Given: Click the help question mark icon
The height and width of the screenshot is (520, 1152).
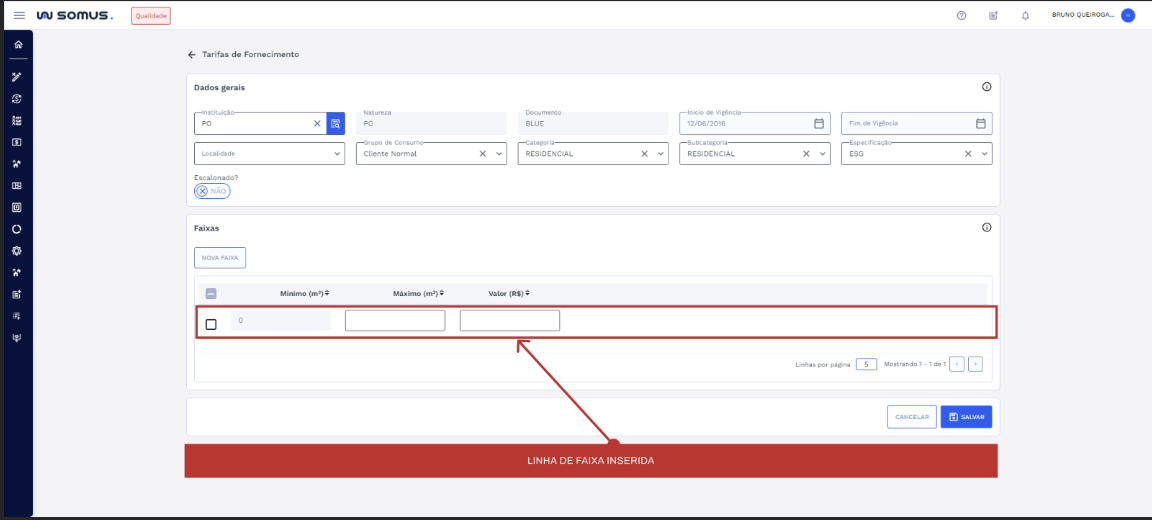Looking at the screenshot, I should click(x=961, y=16).
